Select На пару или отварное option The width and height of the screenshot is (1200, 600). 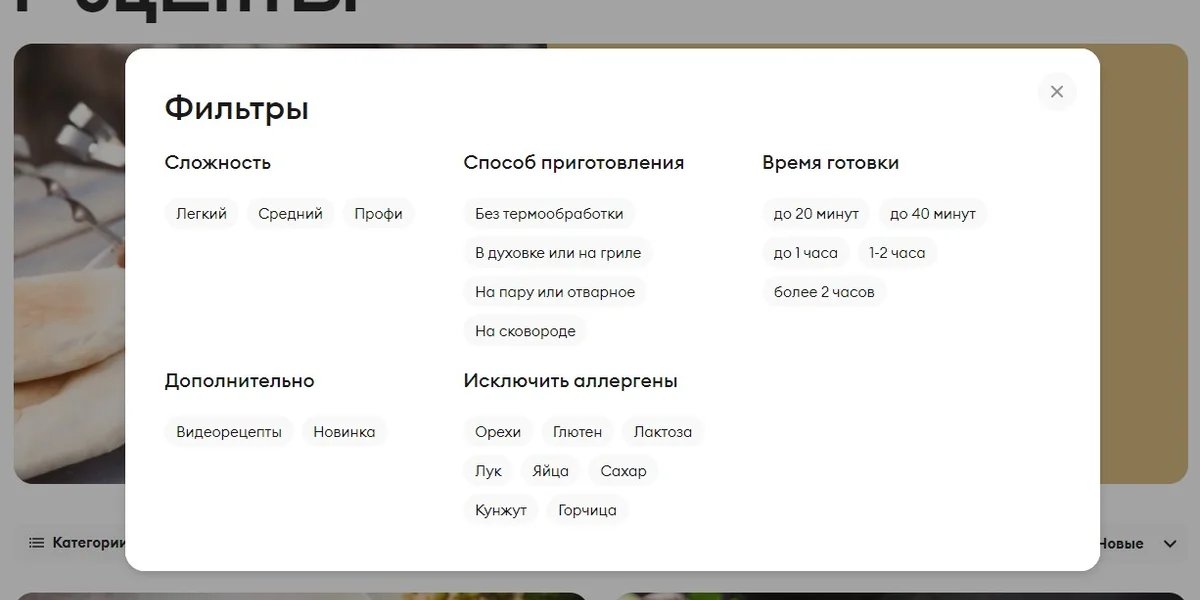coord(554,291)
